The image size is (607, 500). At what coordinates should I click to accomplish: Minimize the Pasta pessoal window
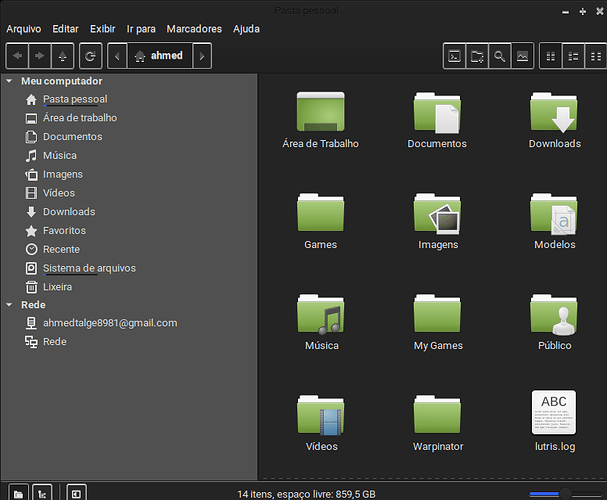click(x=566, y=12)
